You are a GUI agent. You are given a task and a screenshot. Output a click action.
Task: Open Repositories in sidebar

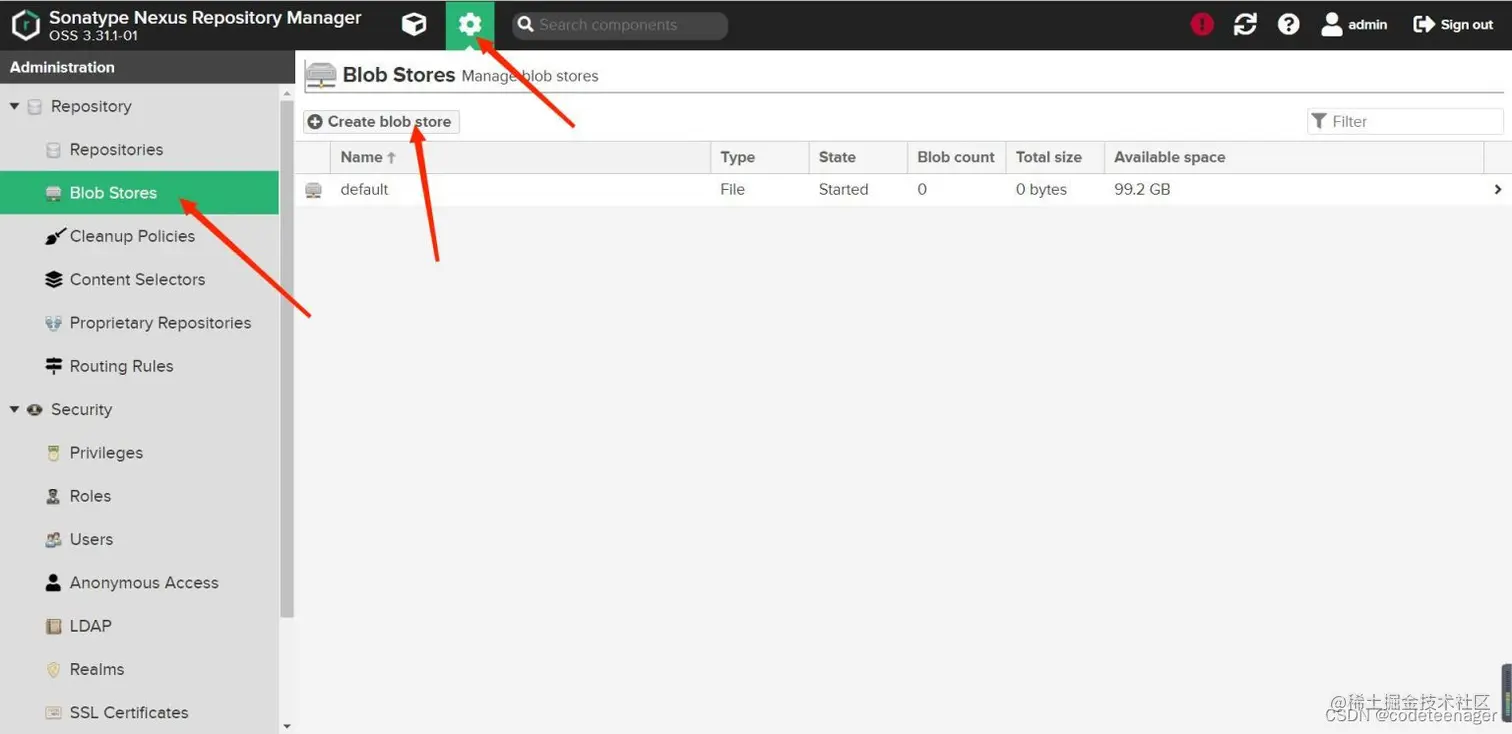pos(116,149)
